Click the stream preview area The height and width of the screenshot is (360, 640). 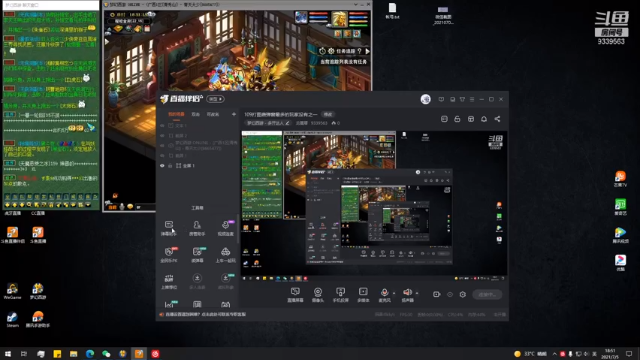pos(374,206)
